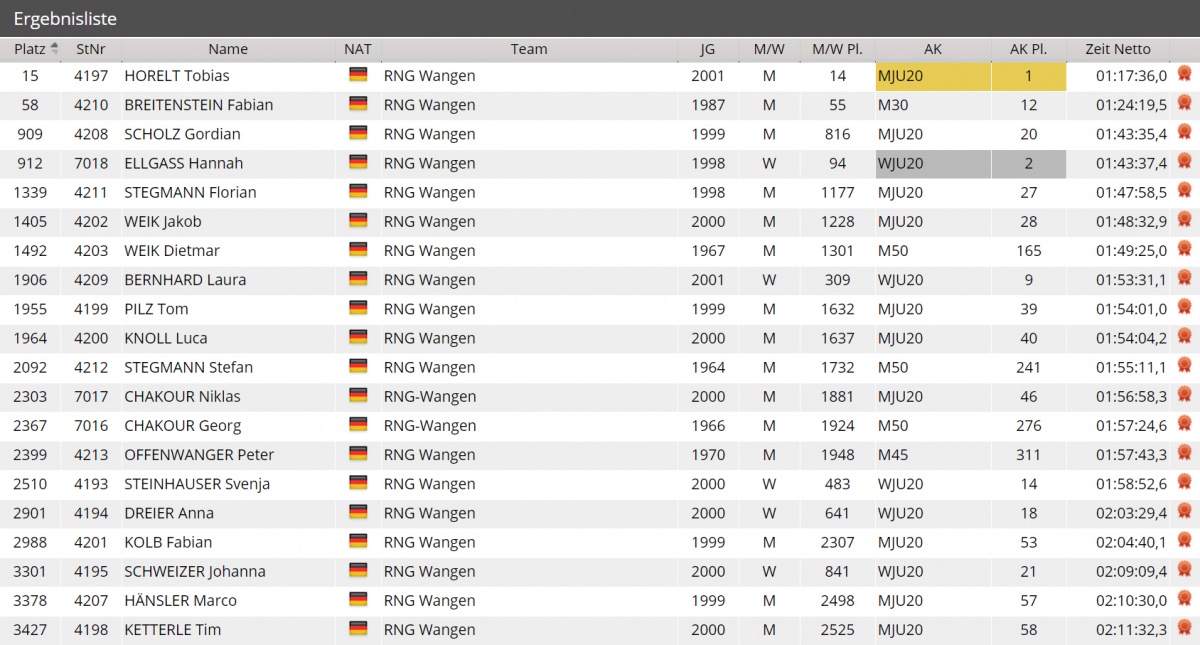This screenshot has width=1200, height=645.
Task: Open certificate icon for WEIK Jakob
Action: [1185, 220]
